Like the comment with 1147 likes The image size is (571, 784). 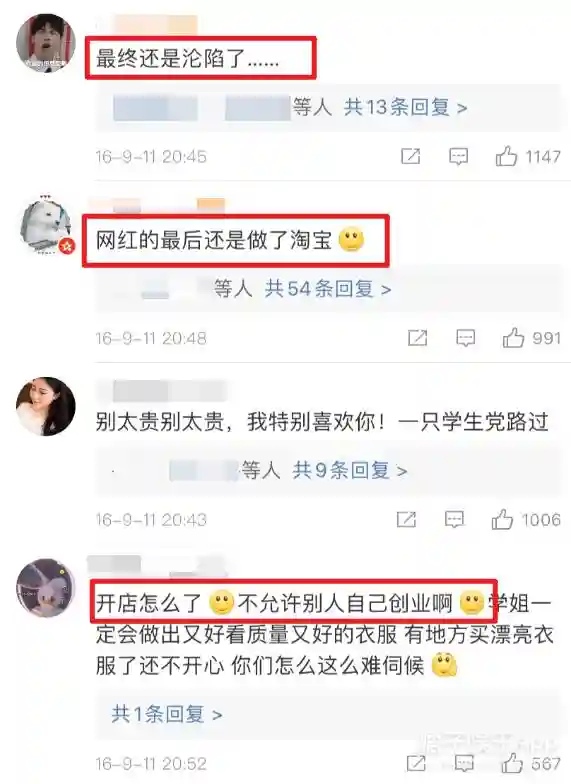[506, 156]
